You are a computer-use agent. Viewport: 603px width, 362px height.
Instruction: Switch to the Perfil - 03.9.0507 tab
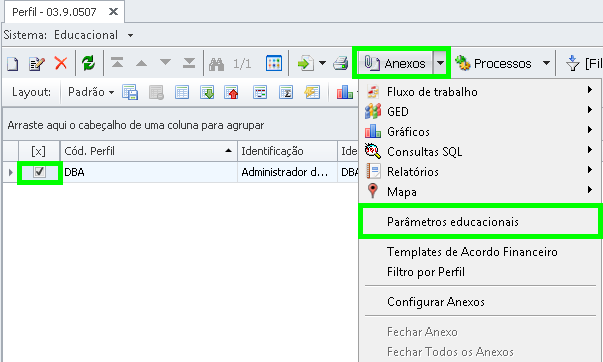54,12
